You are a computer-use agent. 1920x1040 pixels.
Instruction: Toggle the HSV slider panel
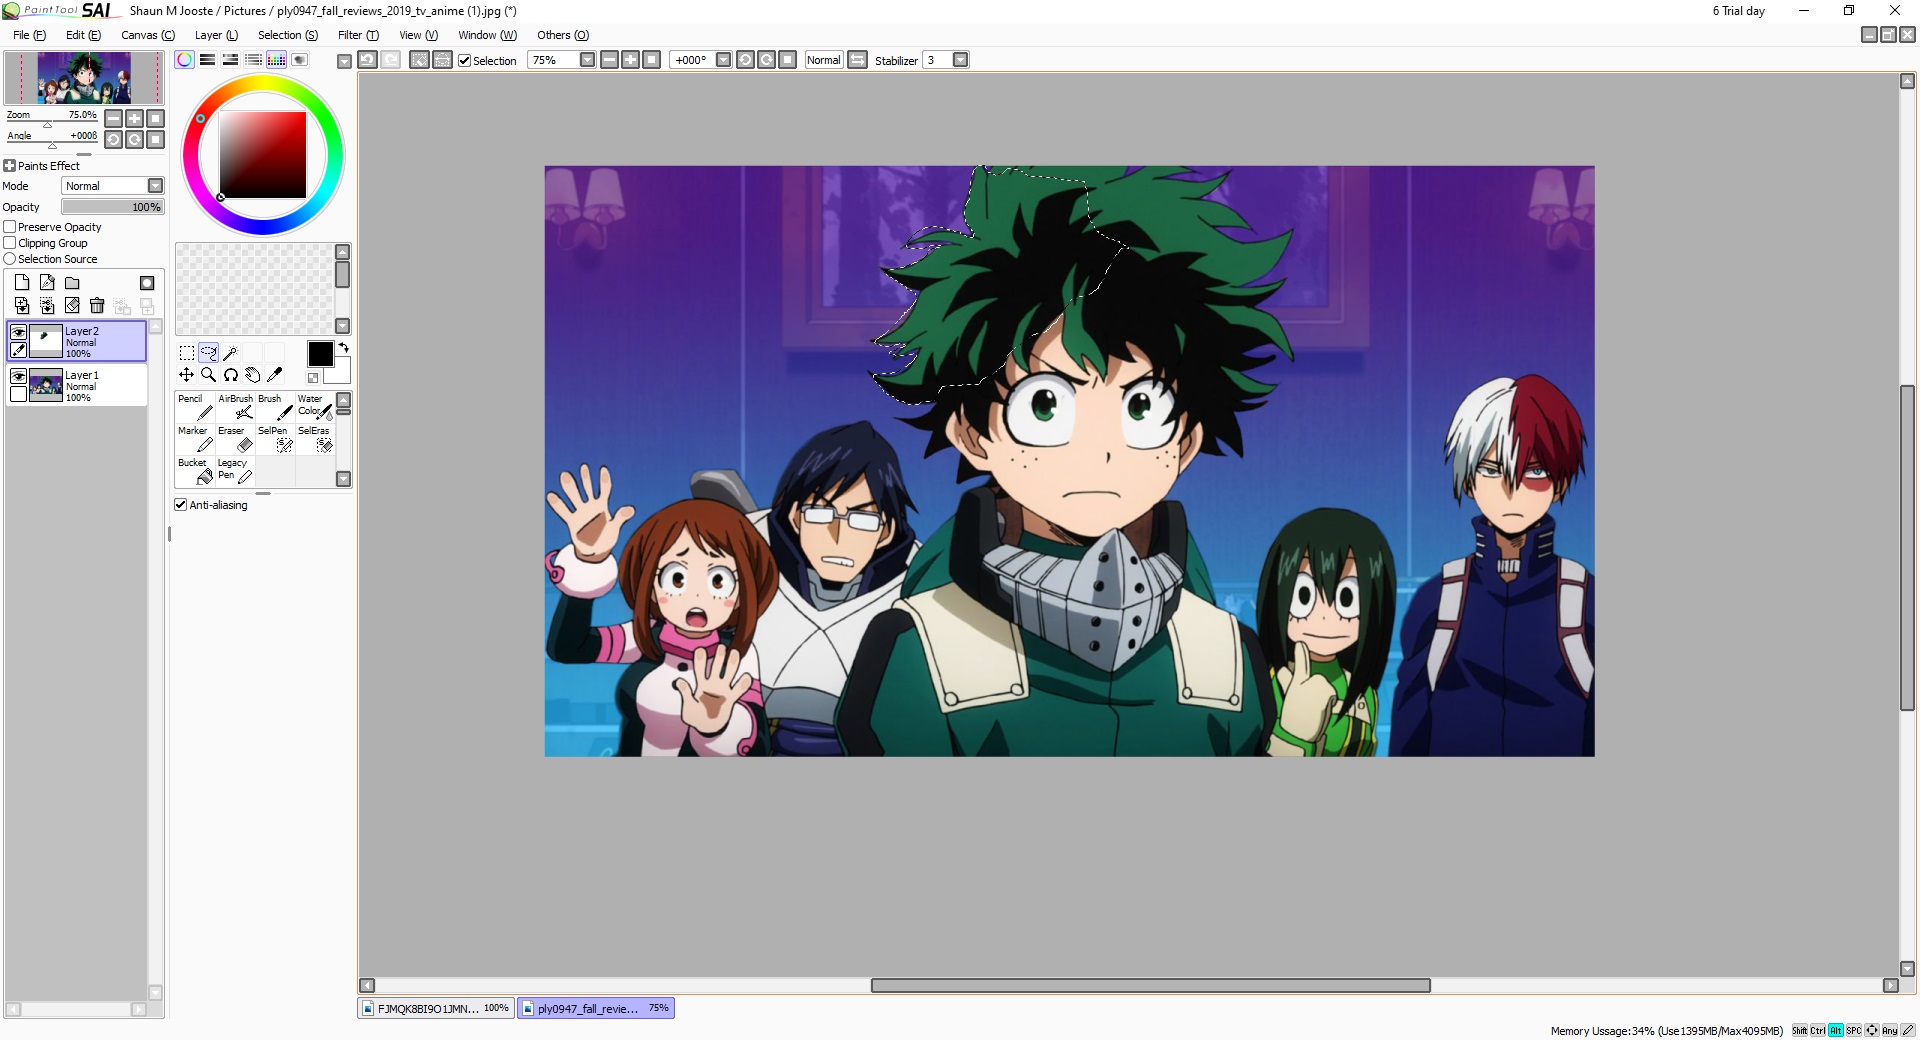[230, 60]
